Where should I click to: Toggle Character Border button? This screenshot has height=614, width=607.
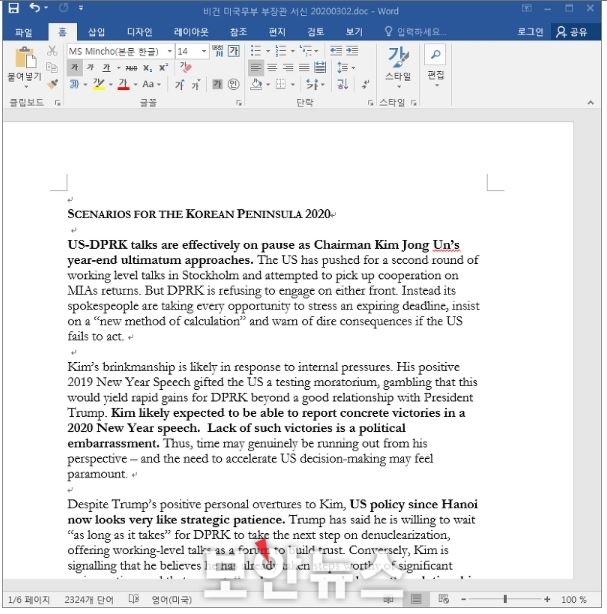[x=234, y=51]
